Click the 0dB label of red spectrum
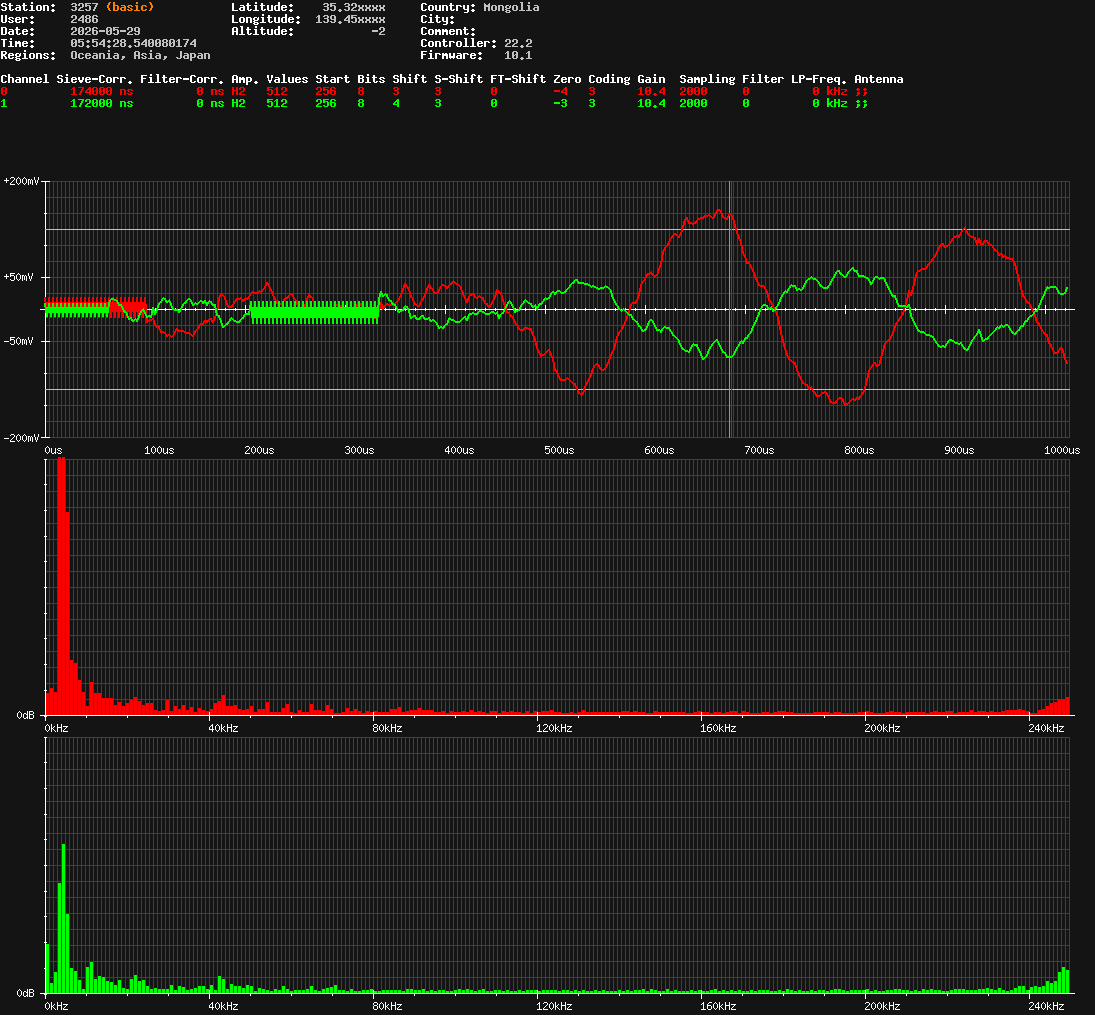1095x1015 pixels. click(x=25, y=715)
